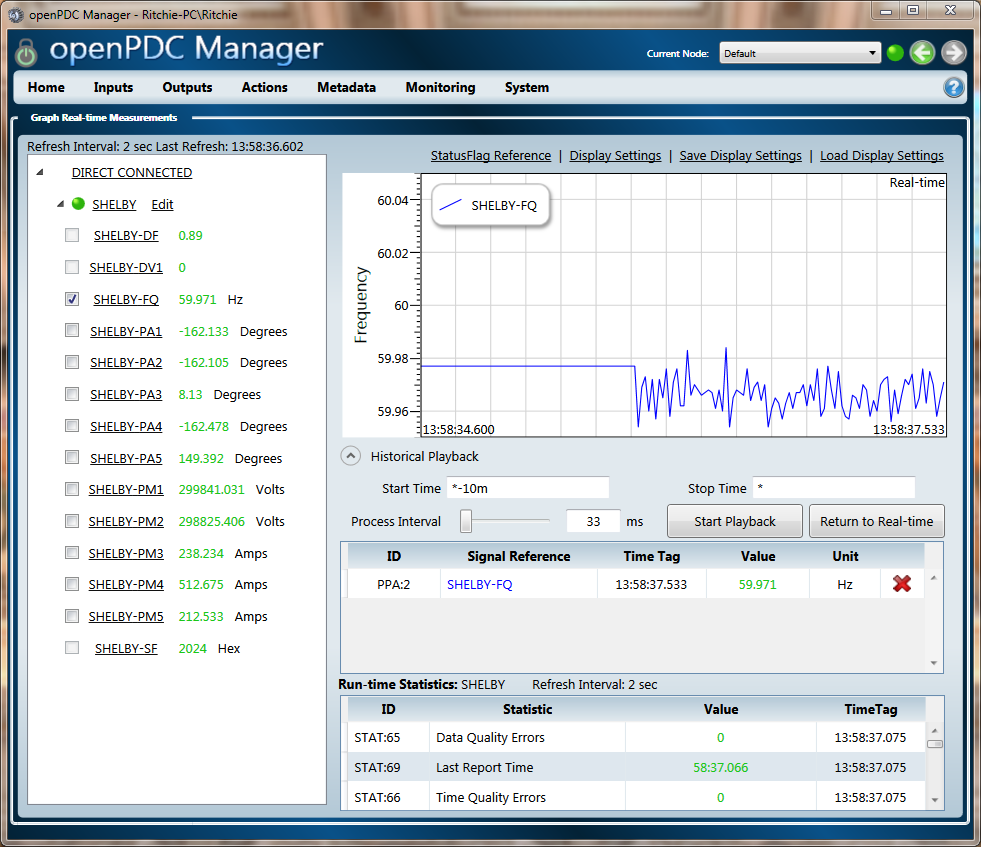Collapse the Historical Playback section
This screenshot has width=981, height=847.
click(350, 456)
